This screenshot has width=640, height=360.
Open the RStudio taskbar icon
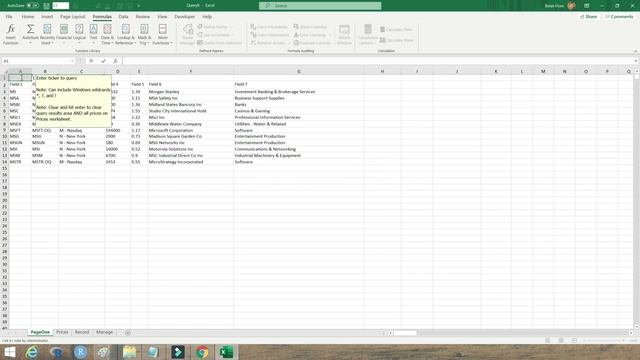[x=80, y=352]
